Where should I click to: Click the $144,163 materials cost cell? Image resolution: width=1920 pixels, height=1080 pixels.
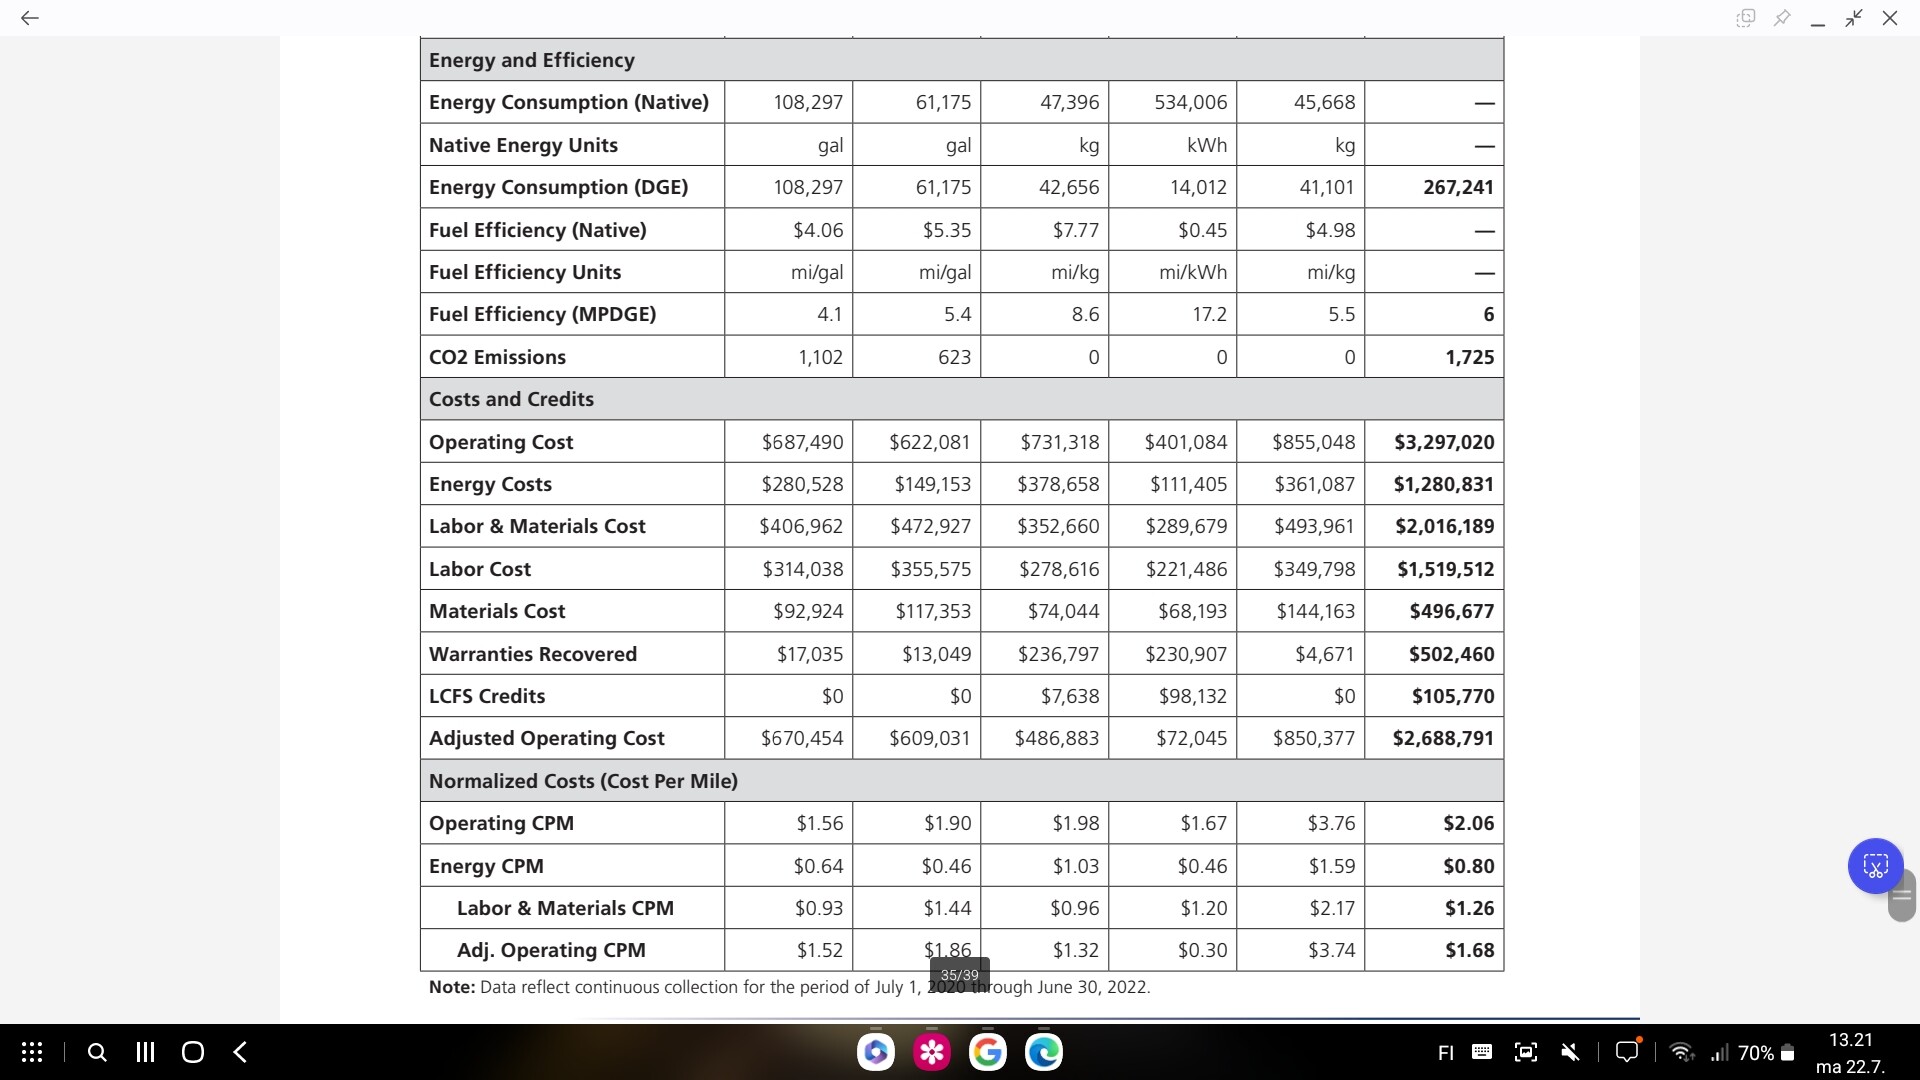coord(1315,611)
